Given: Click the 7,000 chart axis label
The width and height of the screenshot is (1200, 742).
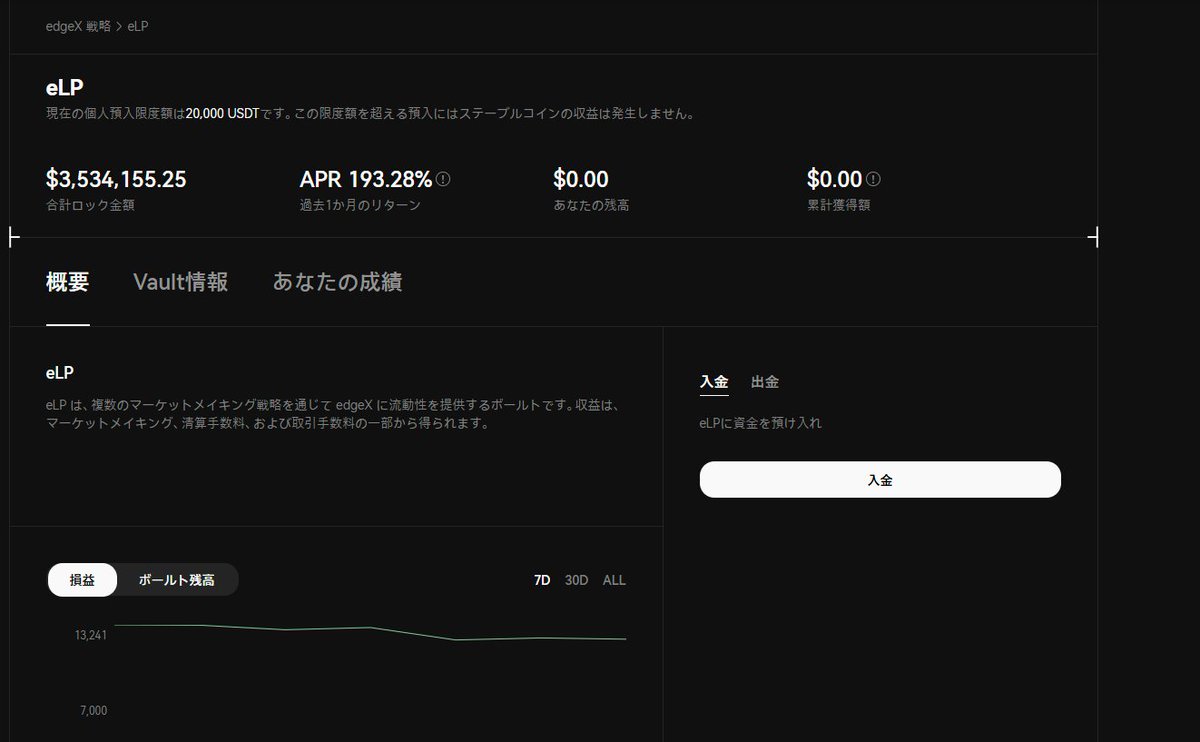Looking at the screenshot, I should pos(92,710).
